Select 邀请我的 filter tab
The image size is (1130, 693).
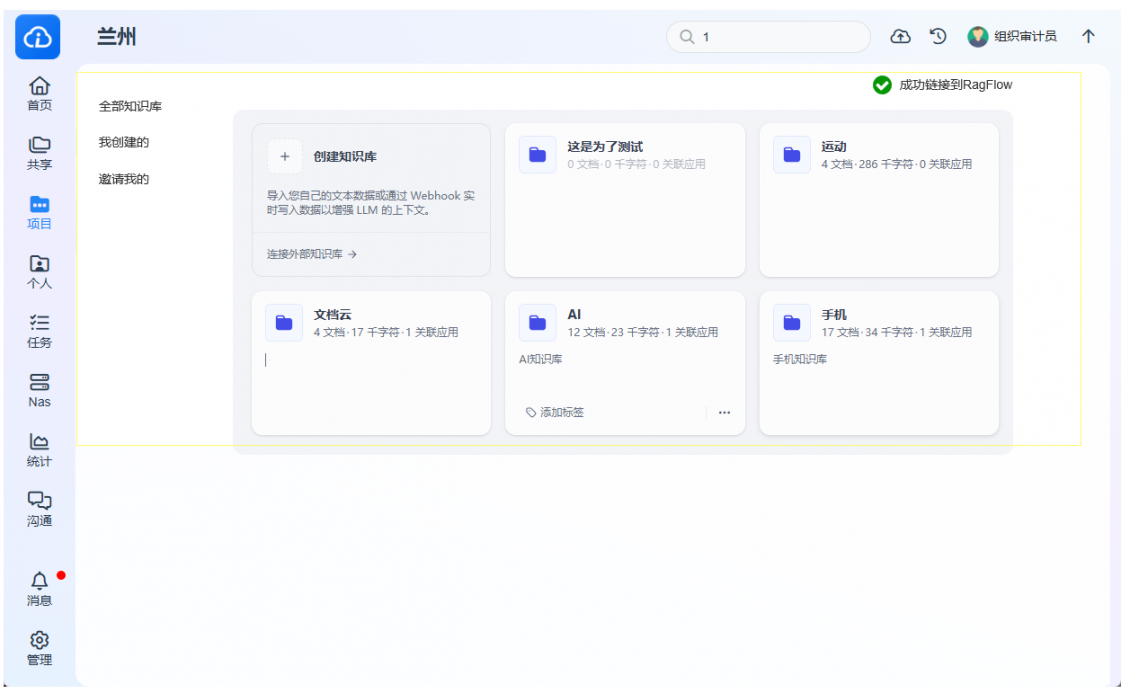tap(123, 180)
